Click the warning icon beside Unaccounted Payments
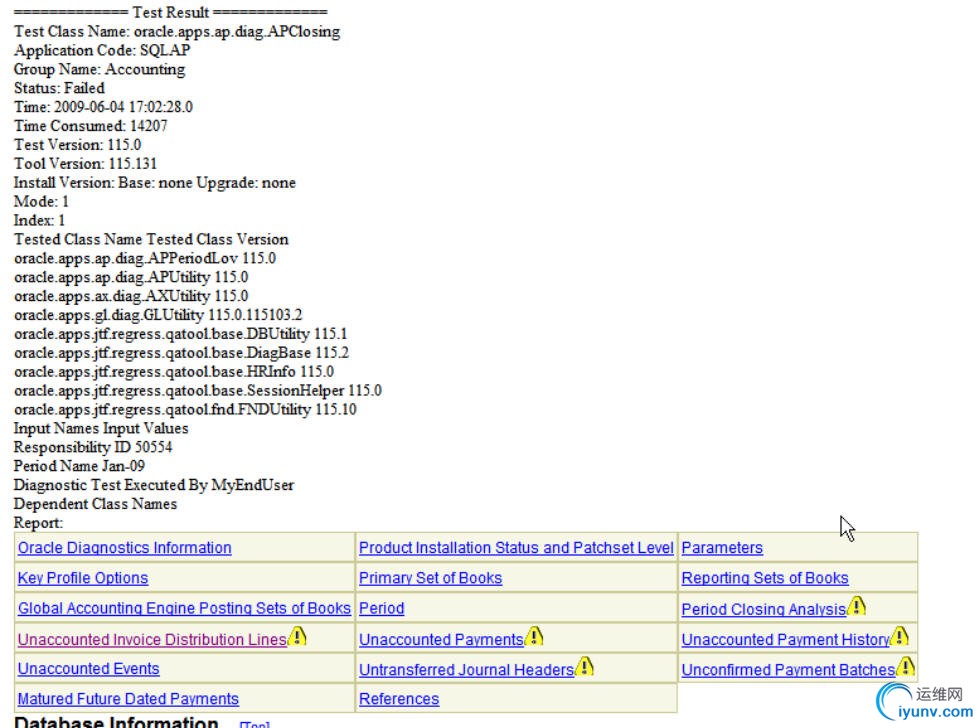Image resolution: width=979 pixels, height=728 pixels. [x=534, y=636]
